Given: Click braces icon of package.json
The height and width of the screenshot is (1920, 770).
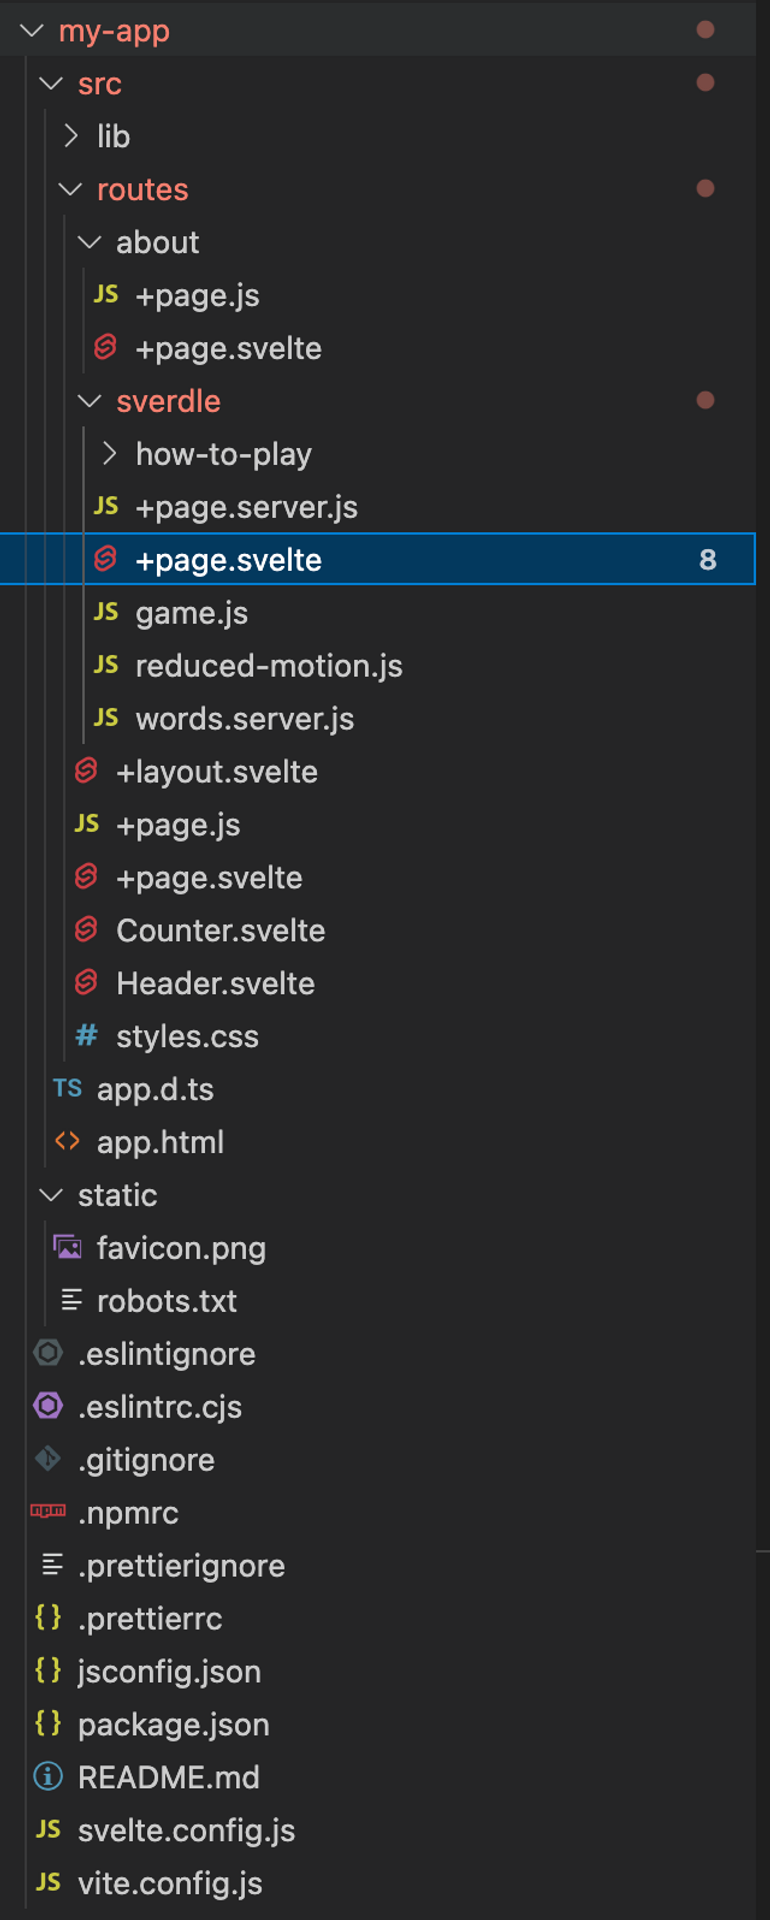Looking at the screenshot, I should (48, 1724).
